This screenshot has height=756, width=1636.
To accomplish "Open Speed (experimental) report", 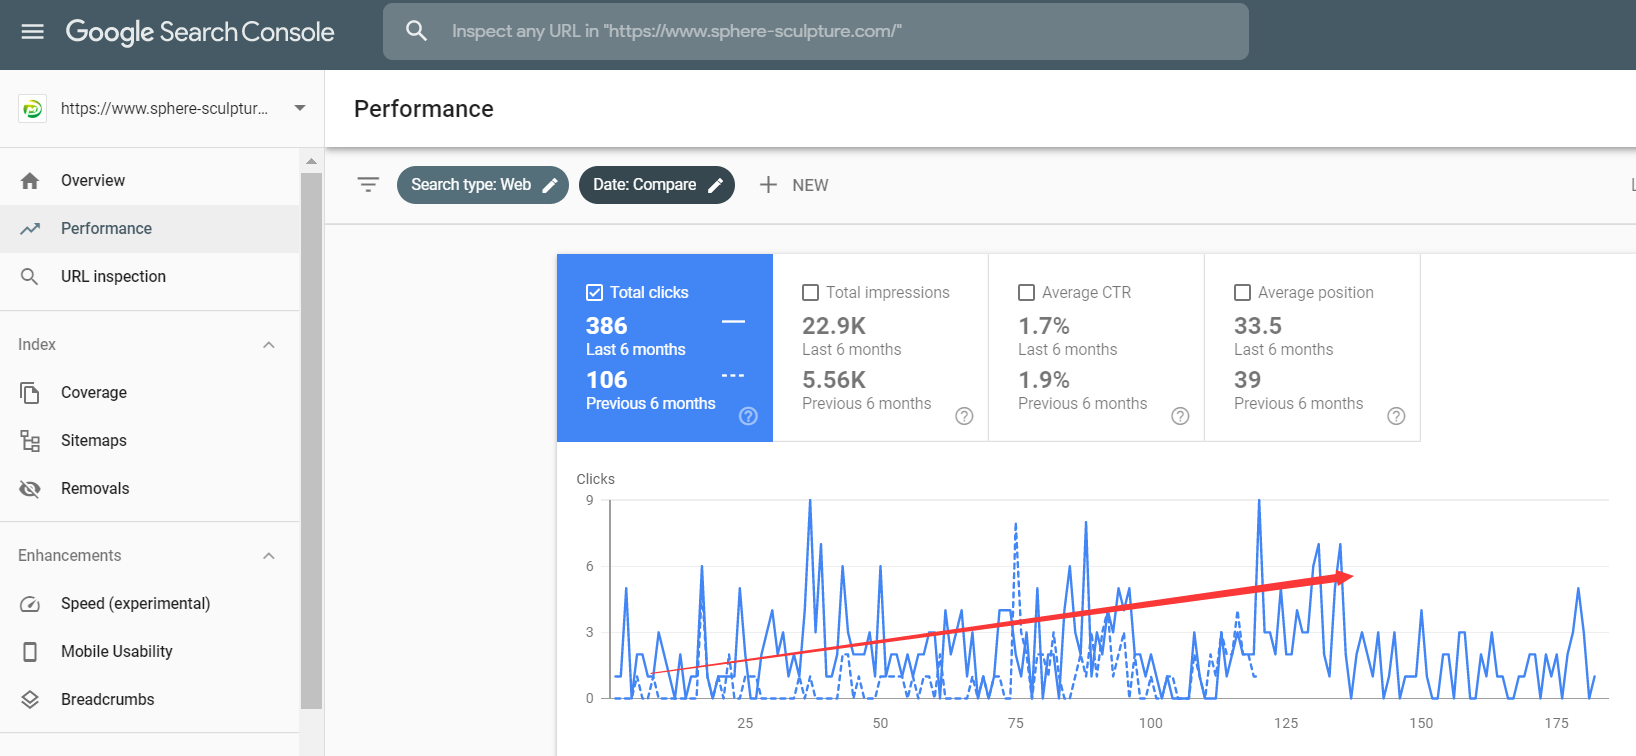I will [x=150, y=604].
